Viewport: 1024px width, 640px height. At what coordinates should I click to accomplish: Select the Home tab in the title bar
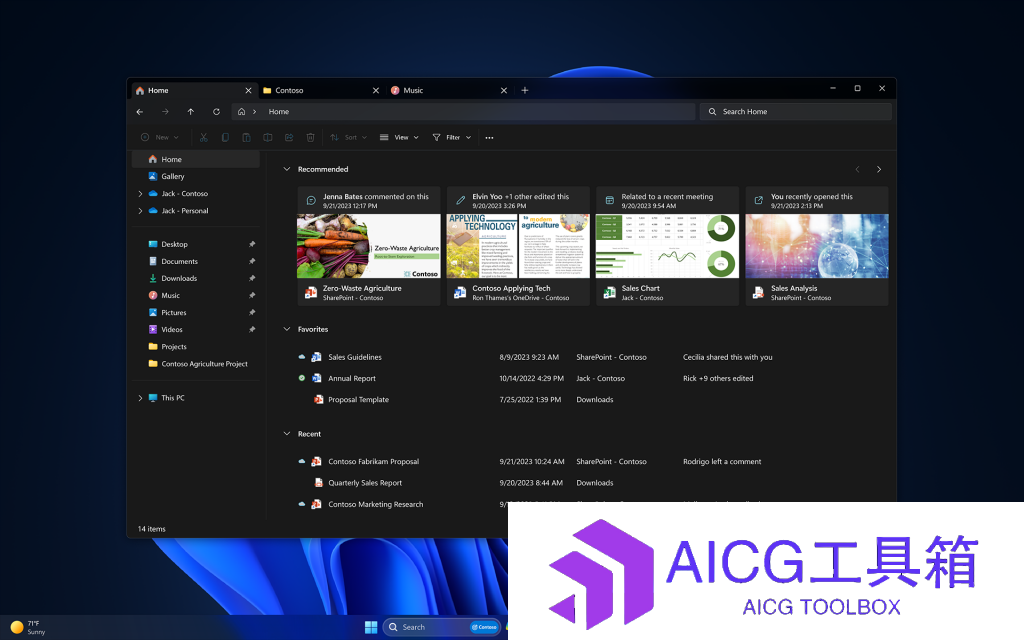pos(194,90)
